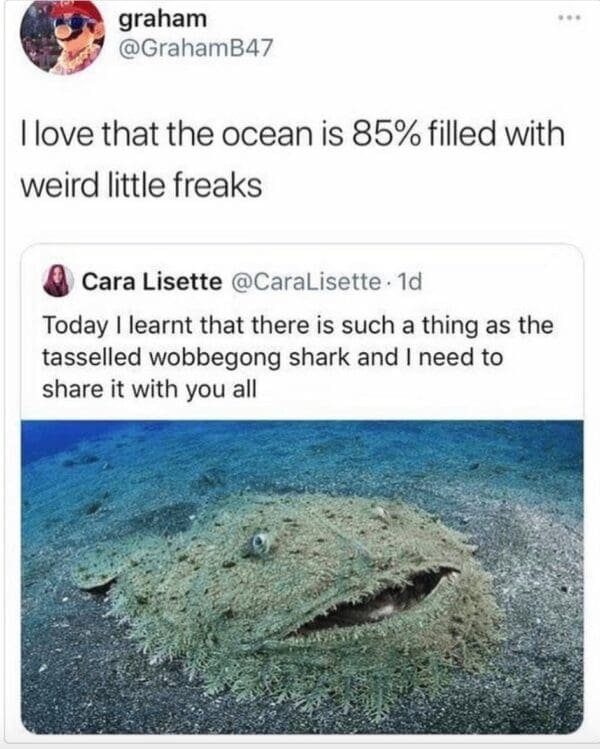Screen dimensions: 600x749
Task: Visit the @GrahamB47 handle
Action: coord(195,47)
